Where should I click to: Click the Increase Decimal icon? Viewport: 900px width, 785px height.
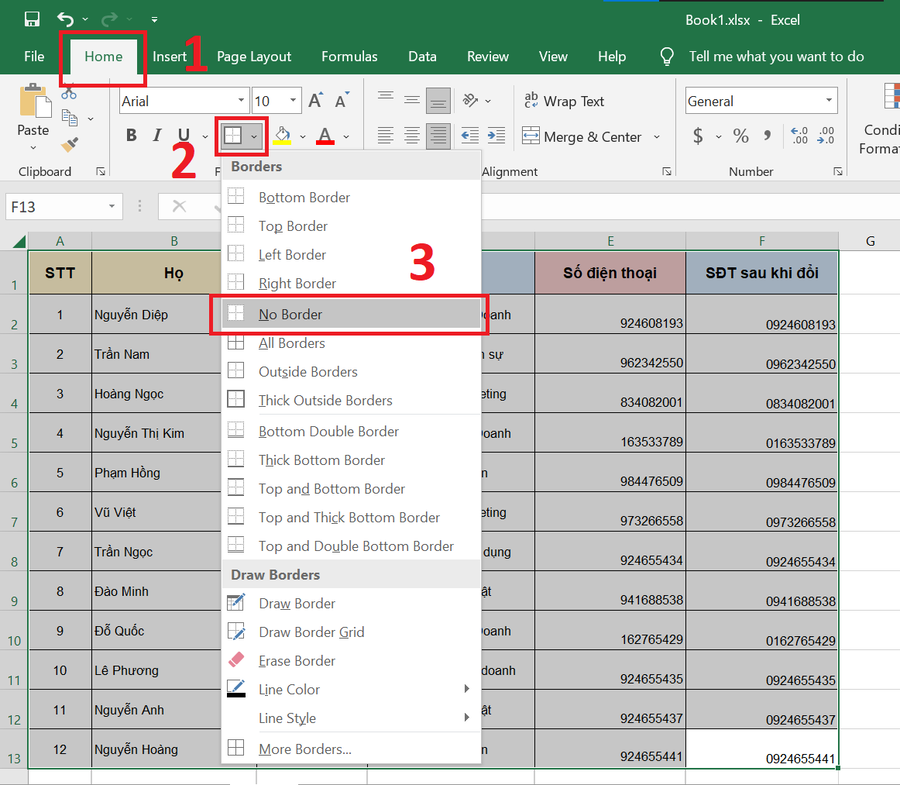click(x=799, y=136)
